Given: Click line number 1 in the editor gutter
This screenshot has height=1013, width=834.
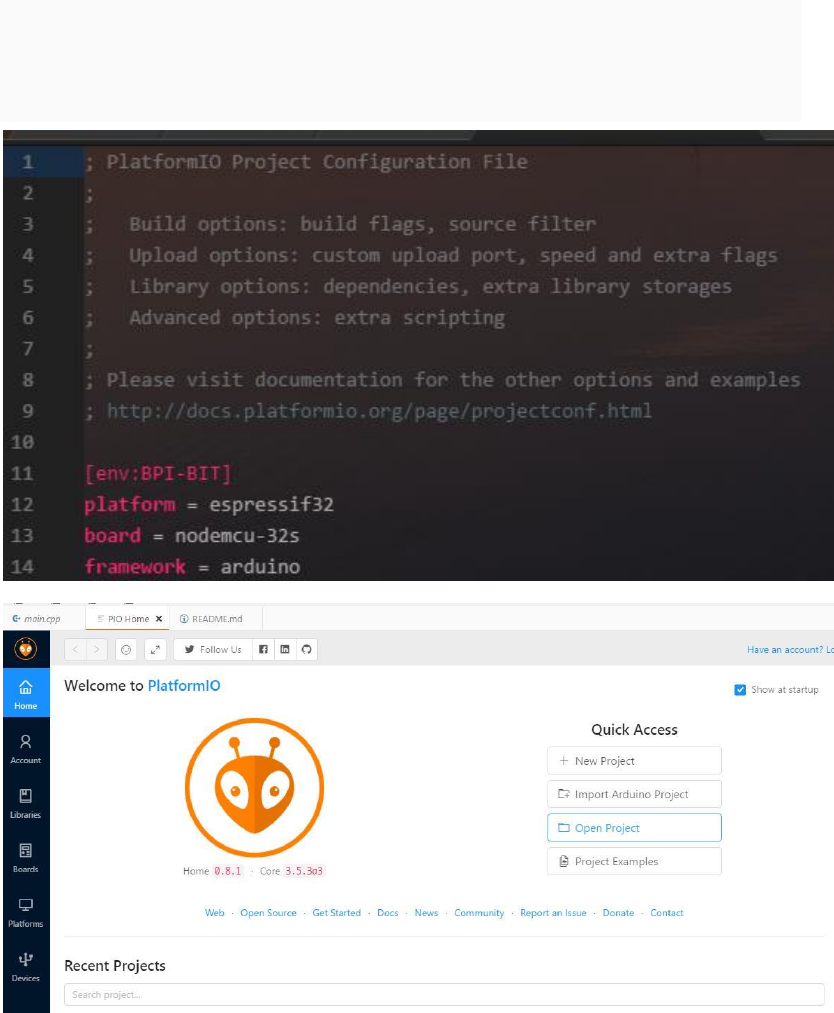Looking at the screenshot, I should pyautogui.click(x=28, y=162).
